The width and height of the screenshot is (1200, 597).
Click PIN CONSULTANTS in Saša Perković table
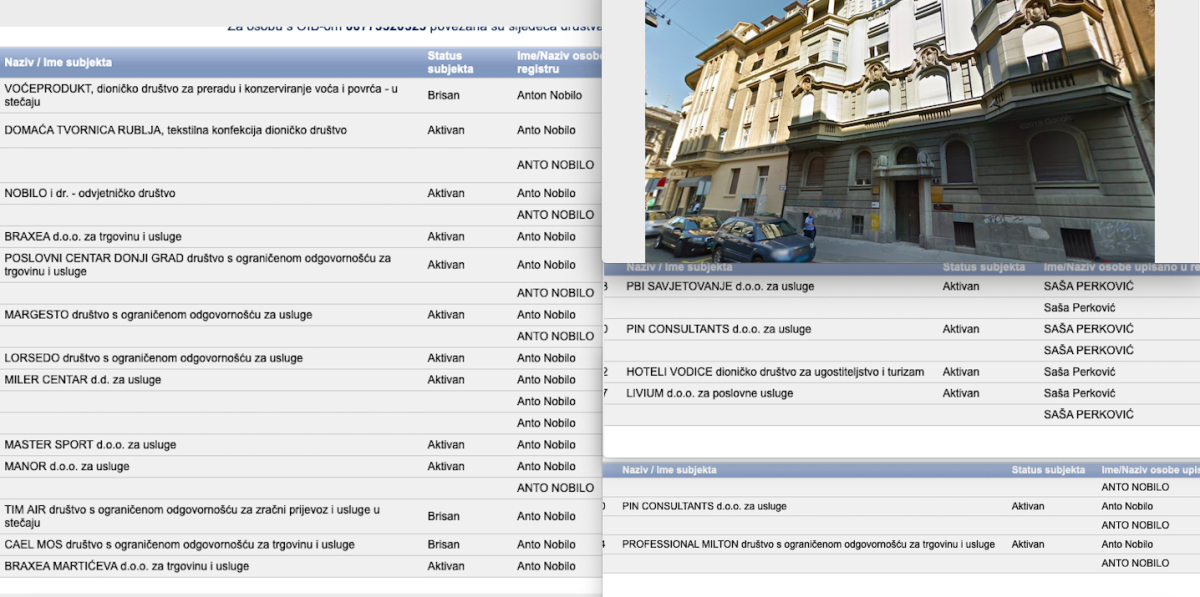click(x=718, y=329)
